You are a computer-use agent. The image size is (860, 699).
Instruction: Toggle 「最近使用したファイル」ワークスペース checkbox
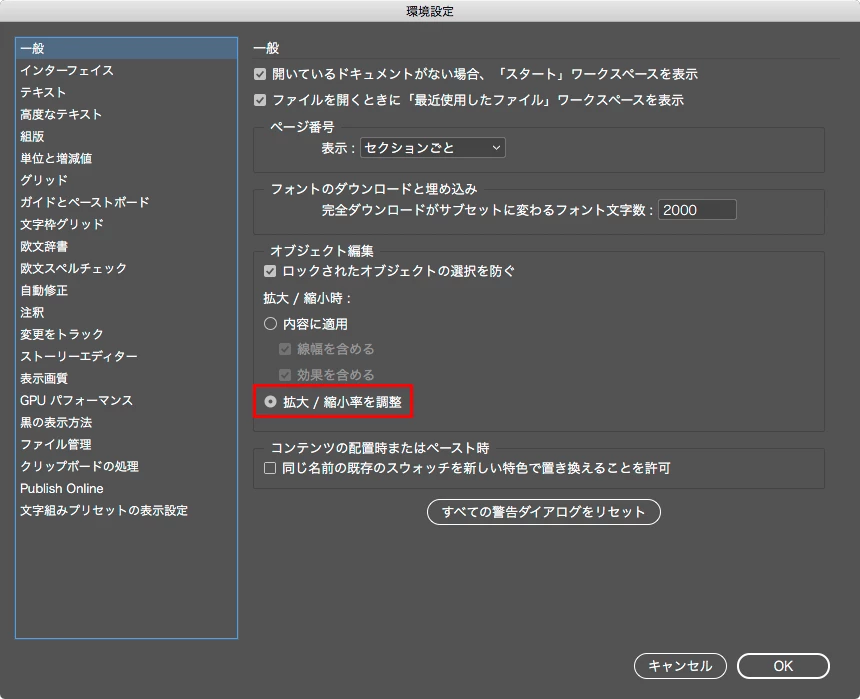pyautogui.click(x=260, y=100)
